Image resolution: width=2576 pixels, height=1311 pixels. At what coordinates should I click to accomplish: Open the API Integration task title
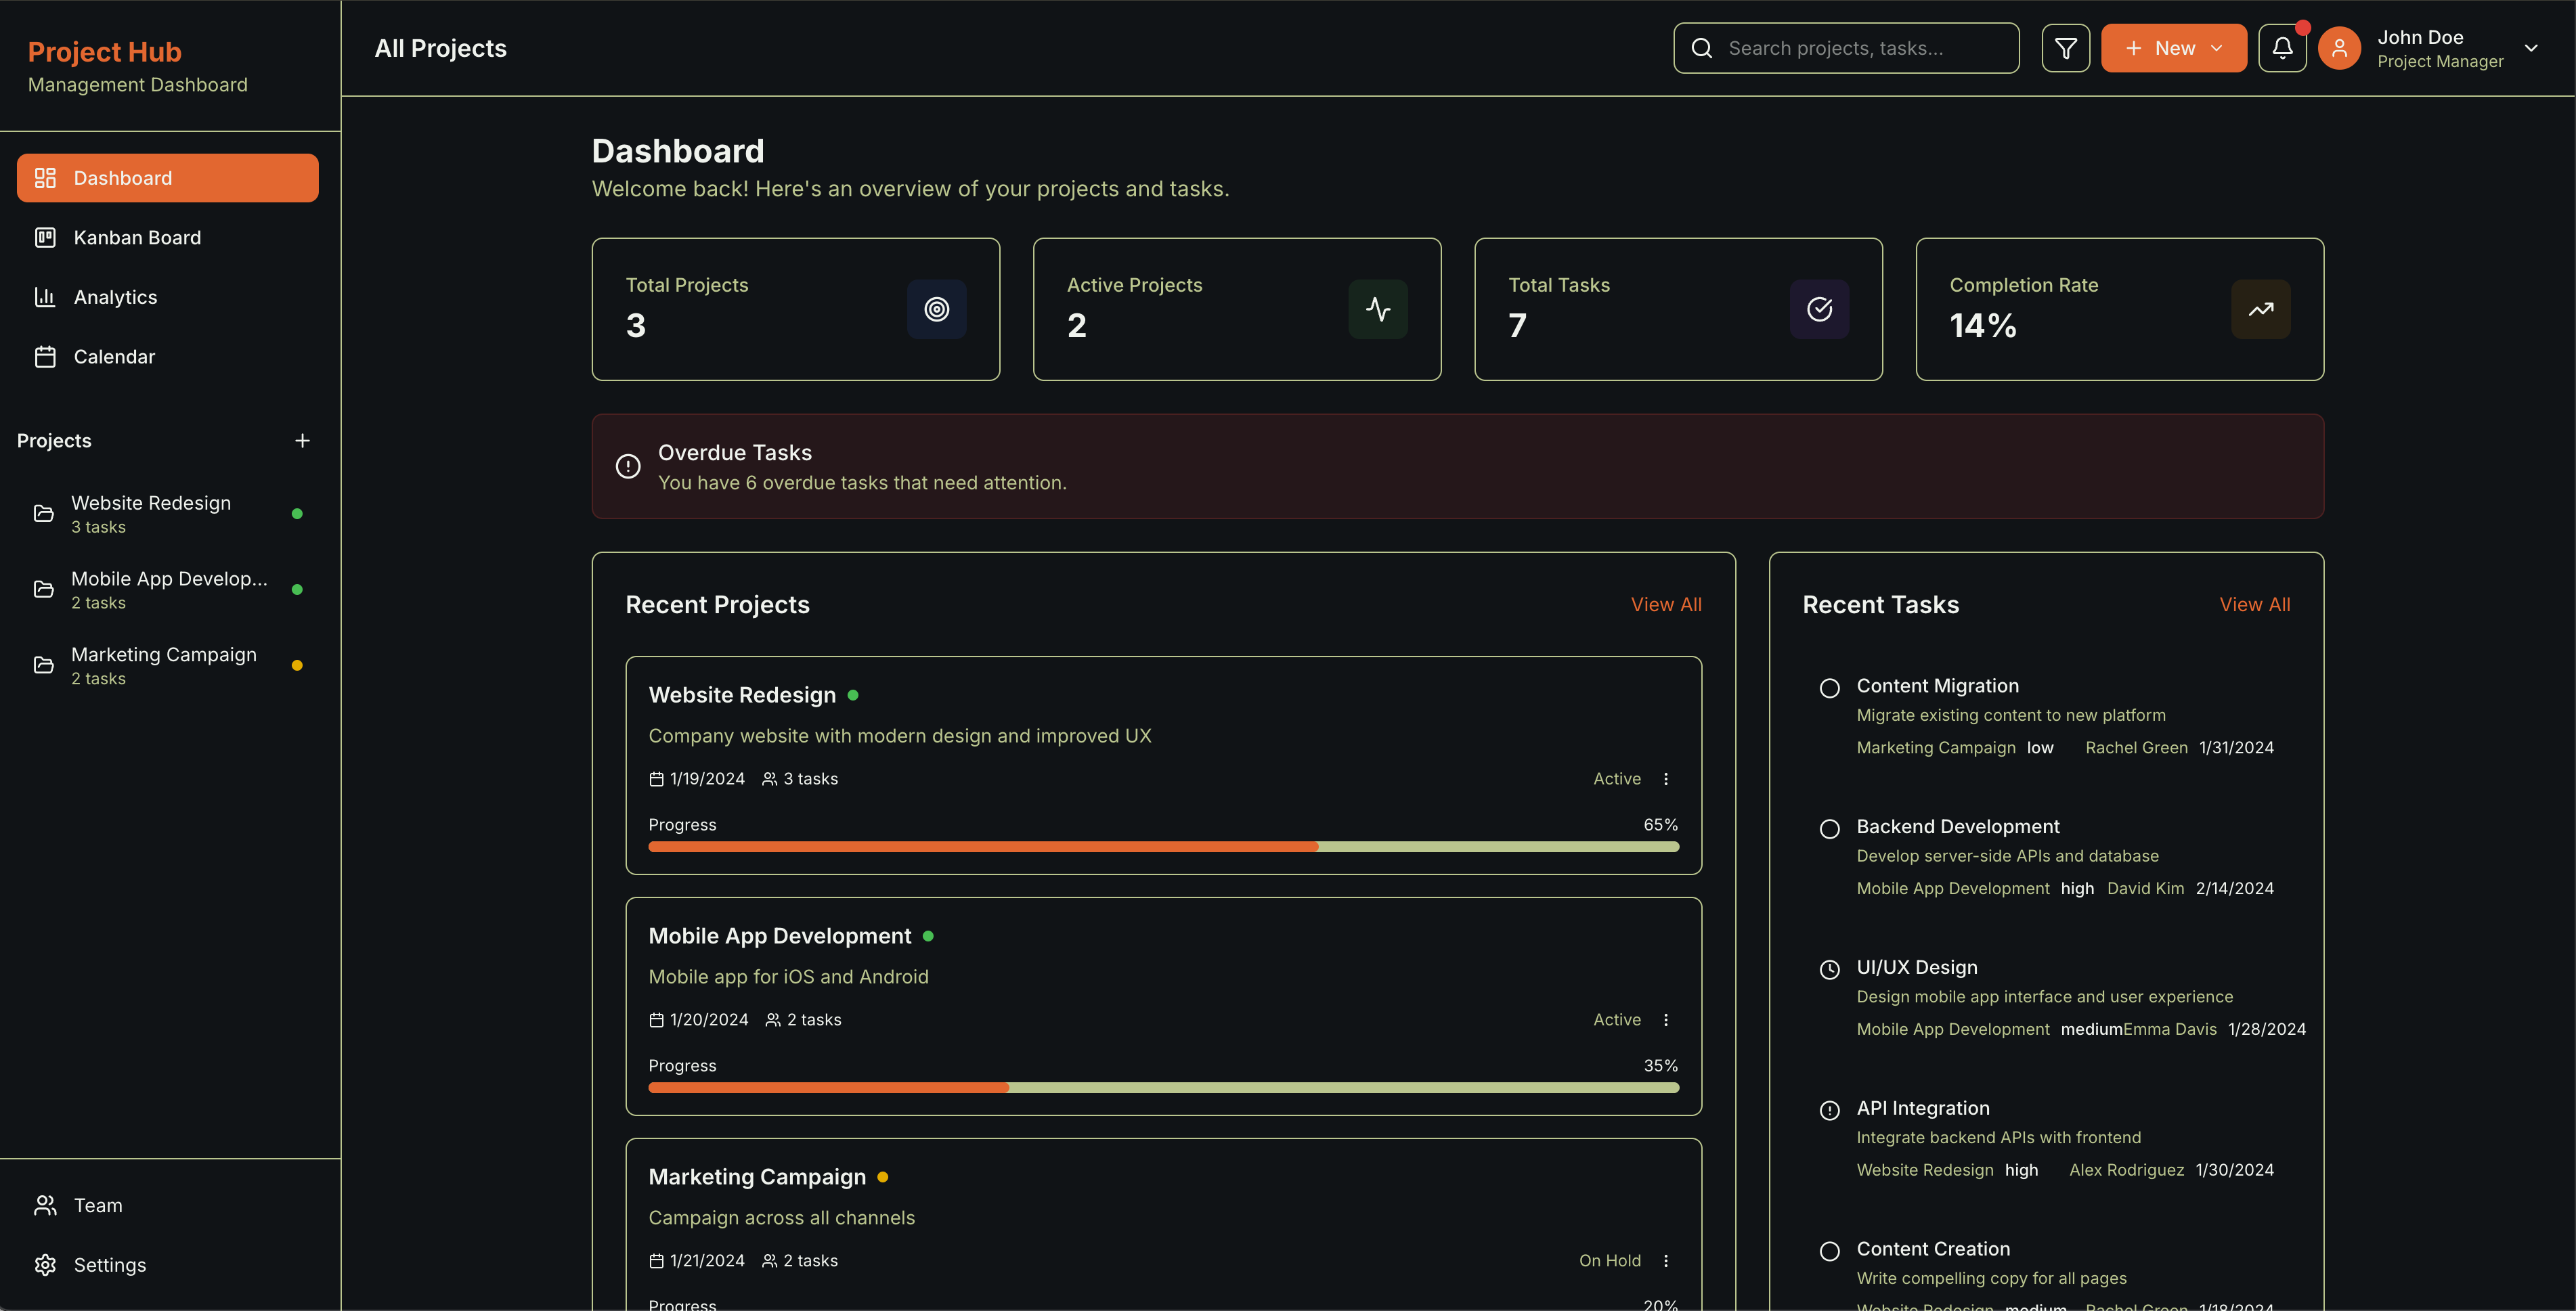pyautogui.click(x=1922, y=1108)
